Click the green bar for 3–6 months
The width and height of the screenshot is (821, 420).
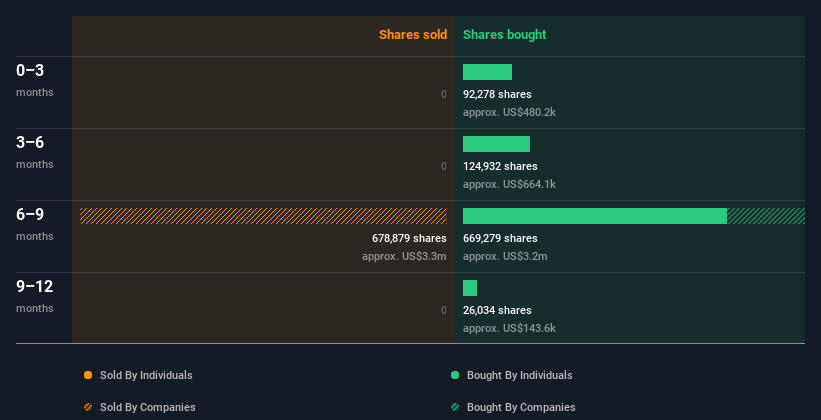496,144
